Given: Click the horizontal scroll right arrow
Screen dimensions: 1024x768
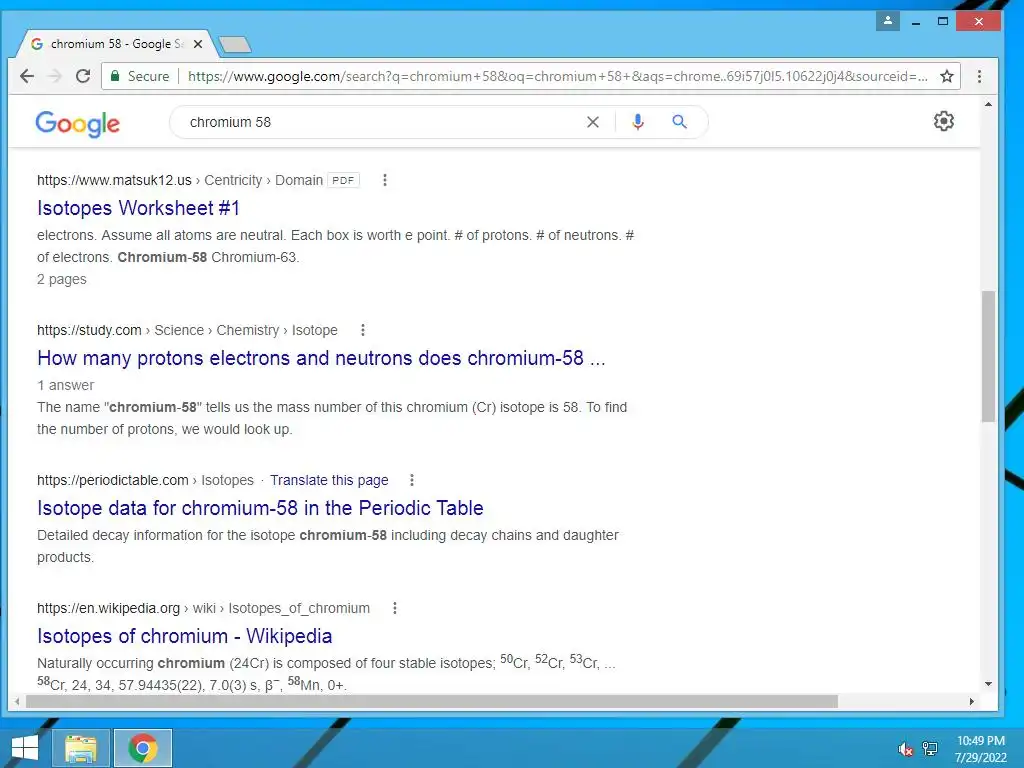Looking at the screenshot, I should point(972,701).
